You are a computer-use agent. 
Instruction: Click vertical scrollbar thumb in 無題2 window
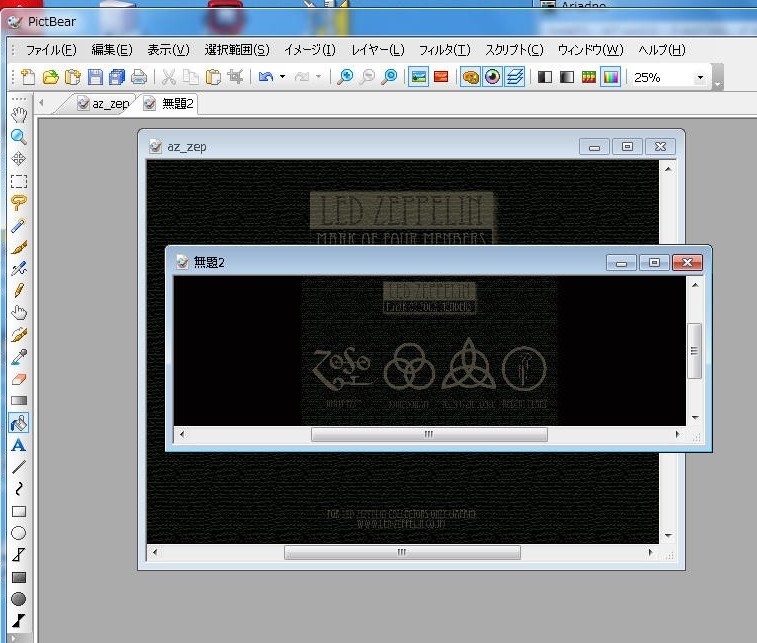[x=694, y=351]
